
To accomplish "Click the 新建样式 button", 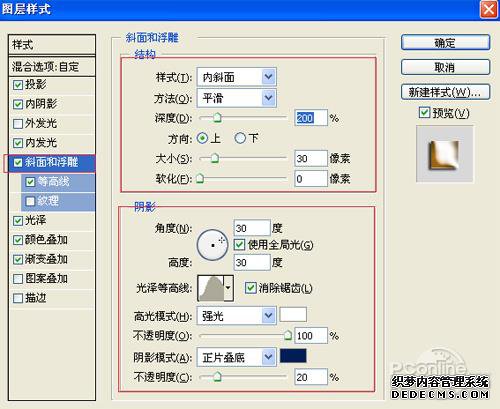I will [445, 92].
